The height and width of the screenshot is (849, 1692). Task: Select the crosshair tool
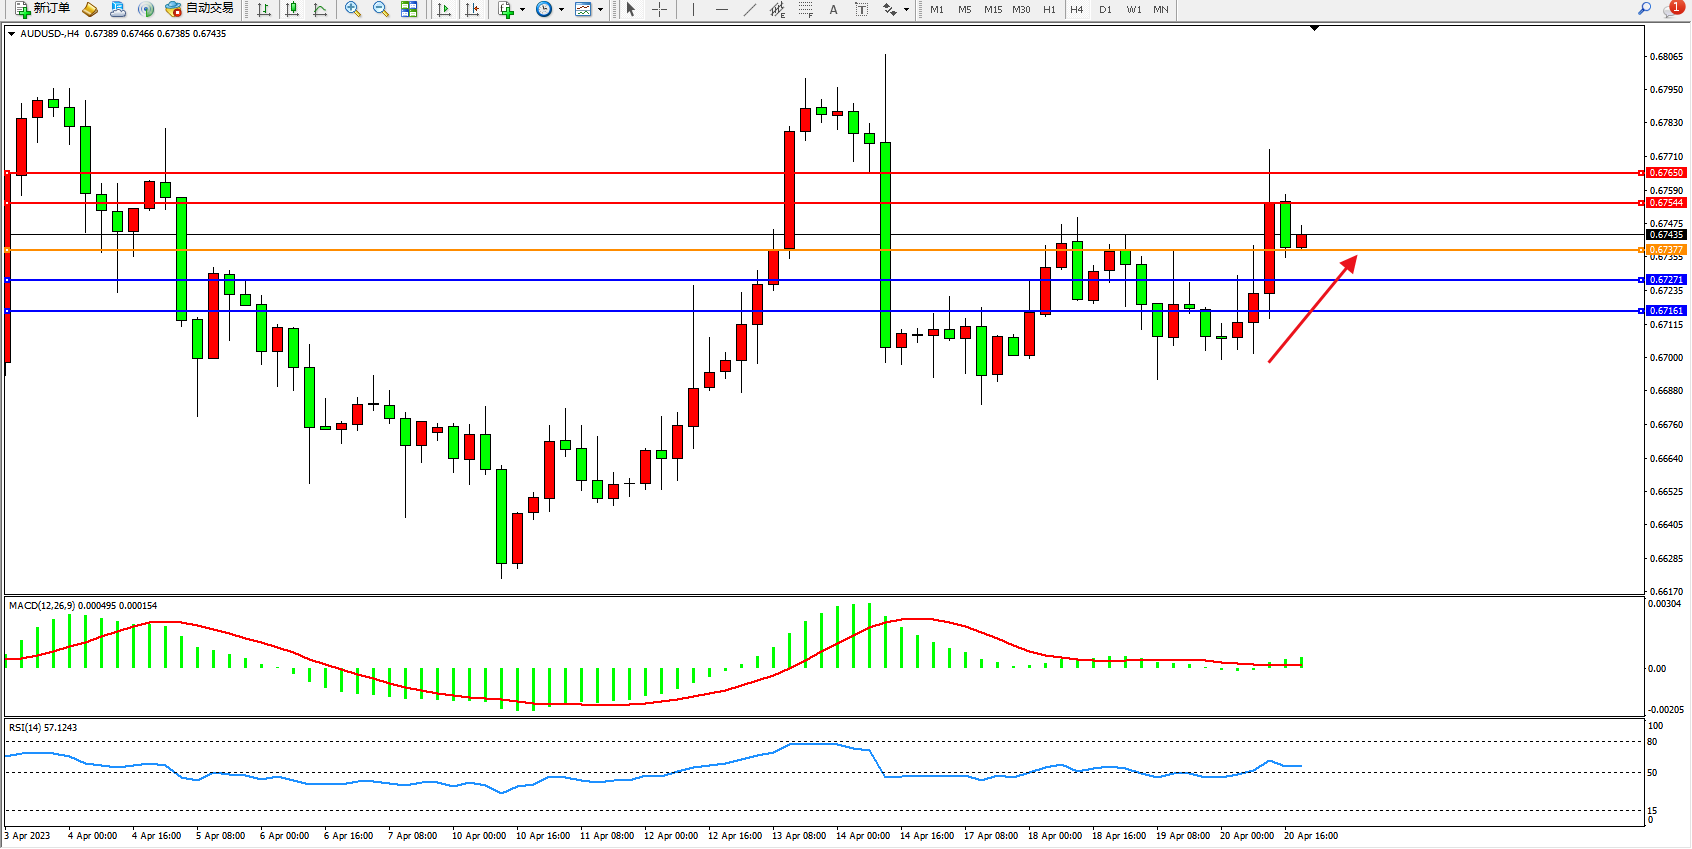click(660, 9)
